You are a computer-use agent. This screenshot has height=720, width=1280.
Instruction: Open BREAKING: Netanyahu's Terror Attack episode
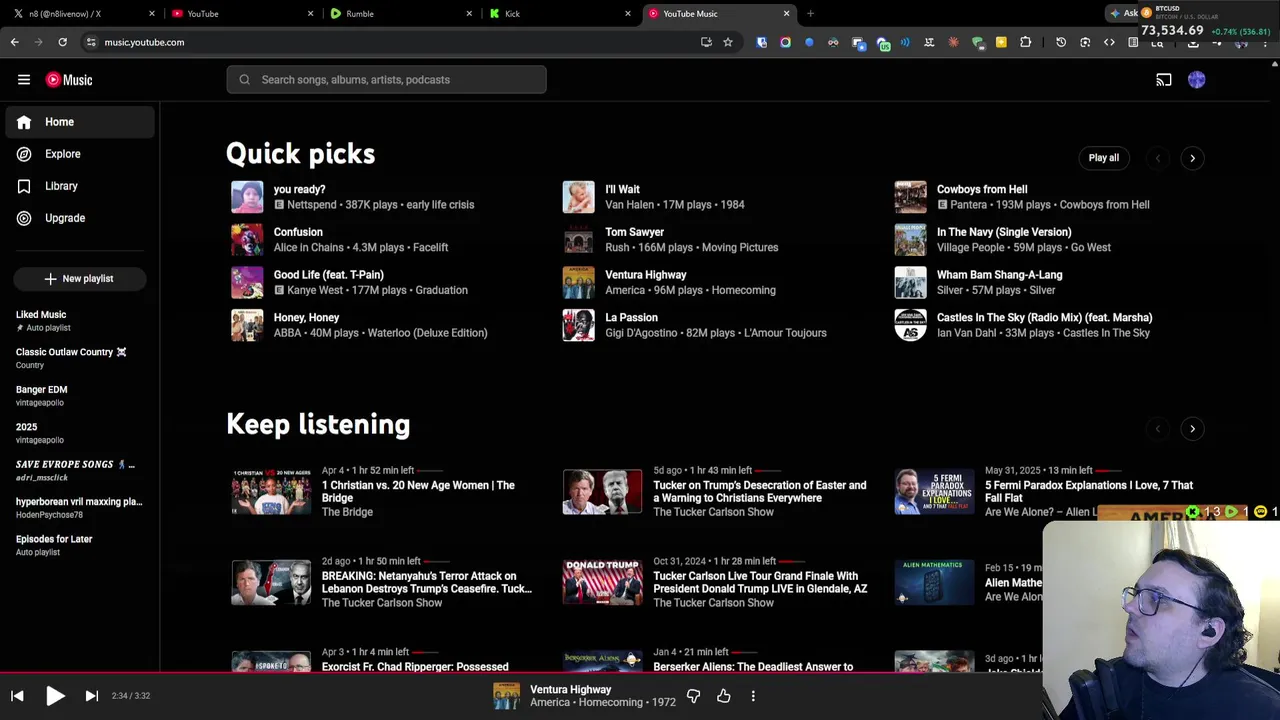coord(426,583)
